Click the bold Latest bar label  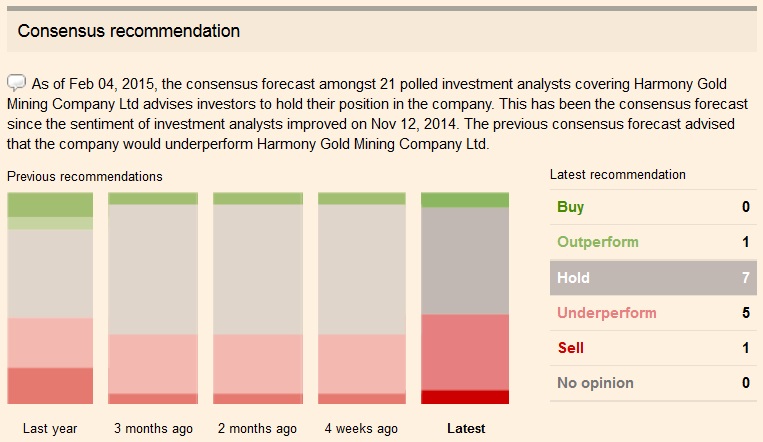(x=466, y=428)
